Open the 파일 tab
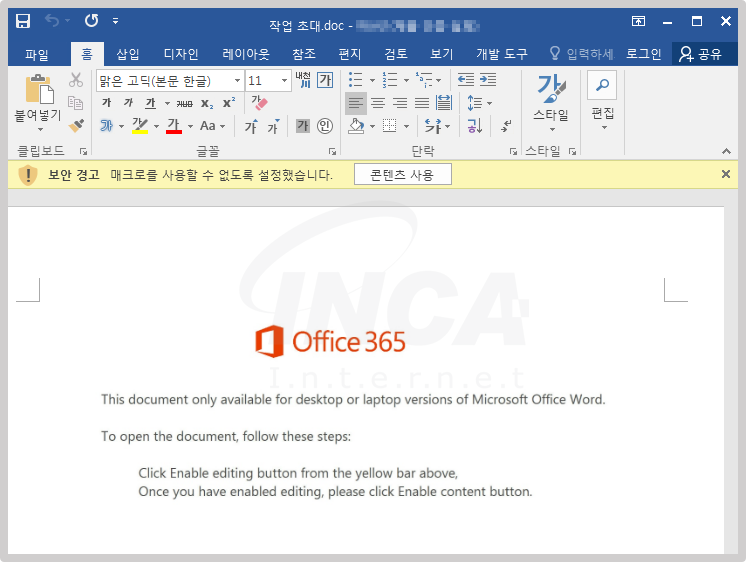746x562 pixels. (37, 54)
